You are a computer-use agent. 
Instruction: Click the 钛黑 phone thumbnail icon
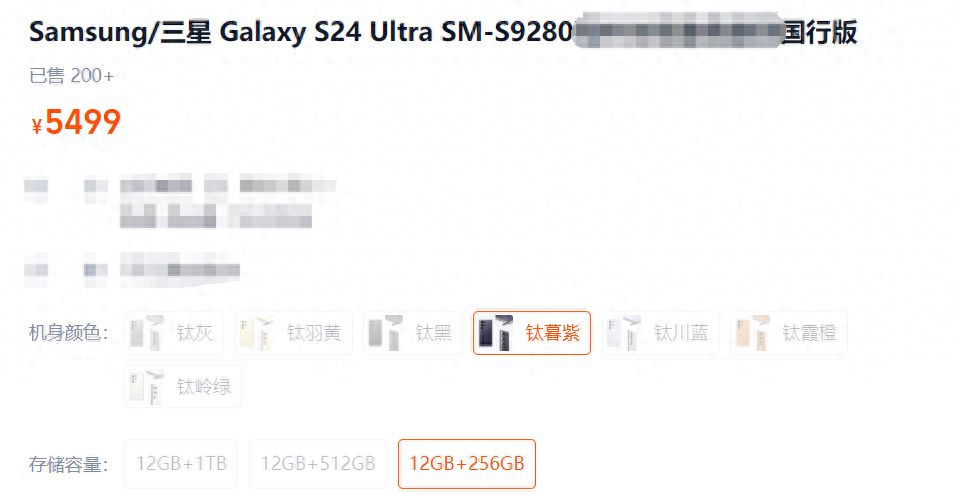coord(386,333)
